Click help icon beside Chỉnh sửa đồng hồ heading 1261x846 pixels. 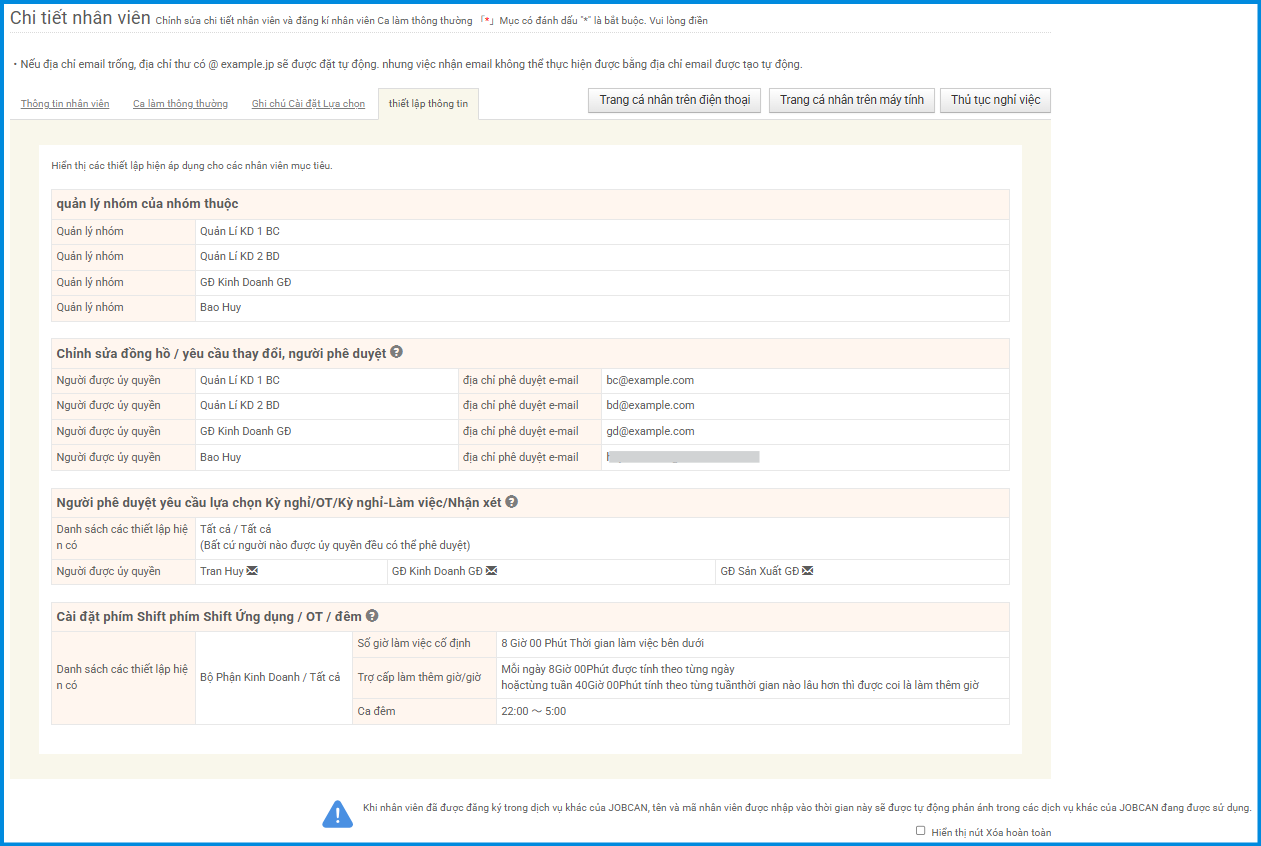[397, 353]
